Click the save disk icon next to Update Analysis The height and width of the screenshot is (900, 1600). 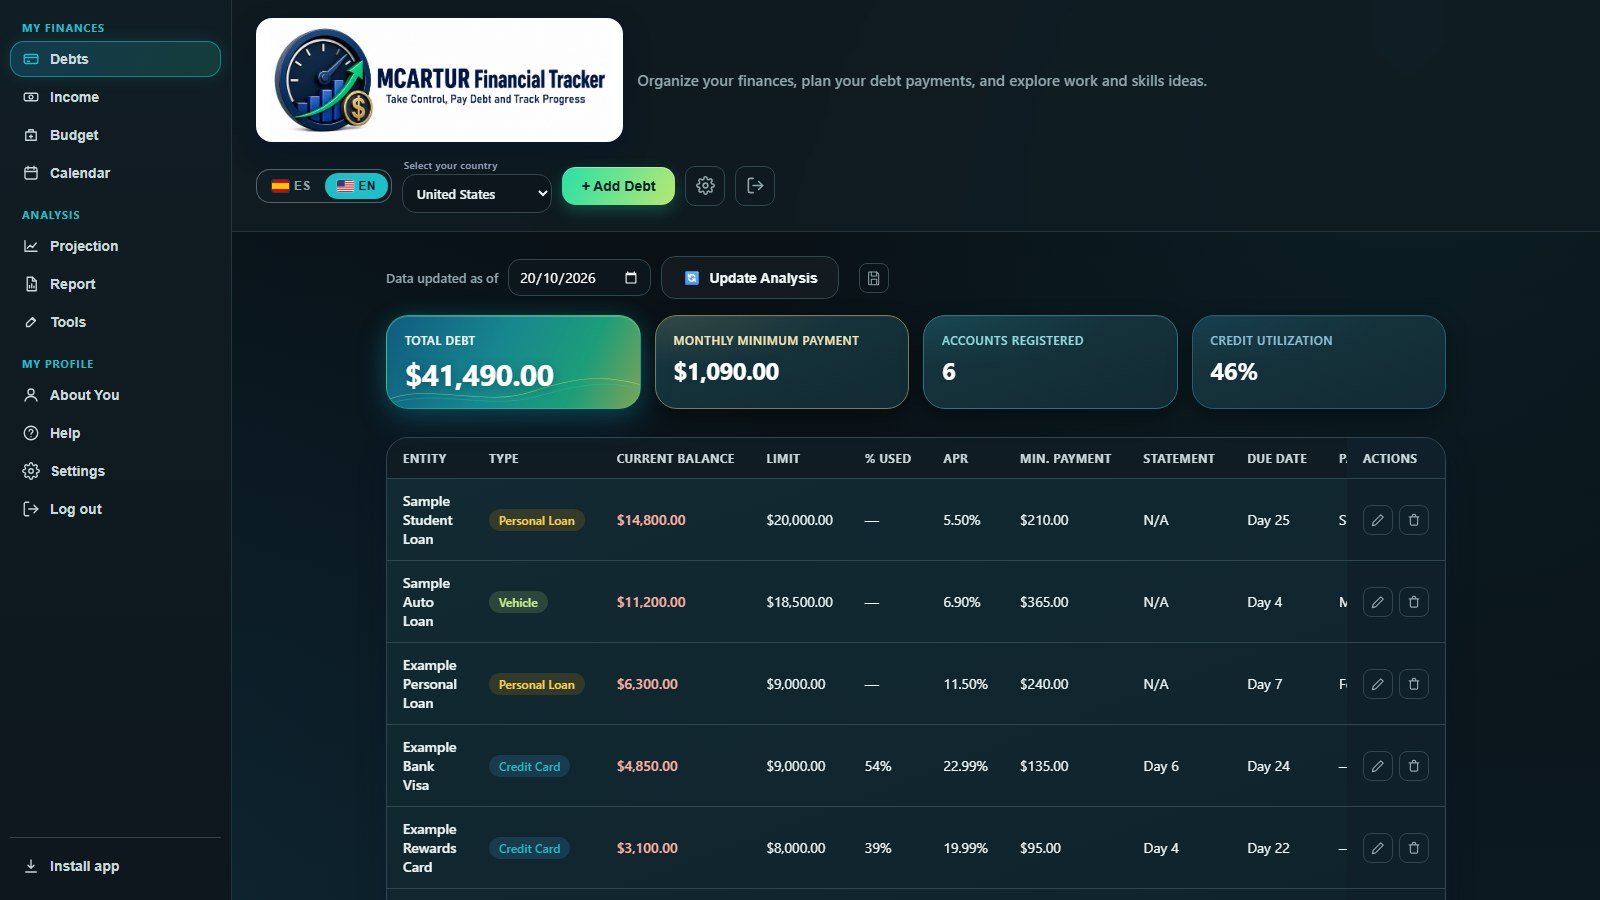pos(873,278)
